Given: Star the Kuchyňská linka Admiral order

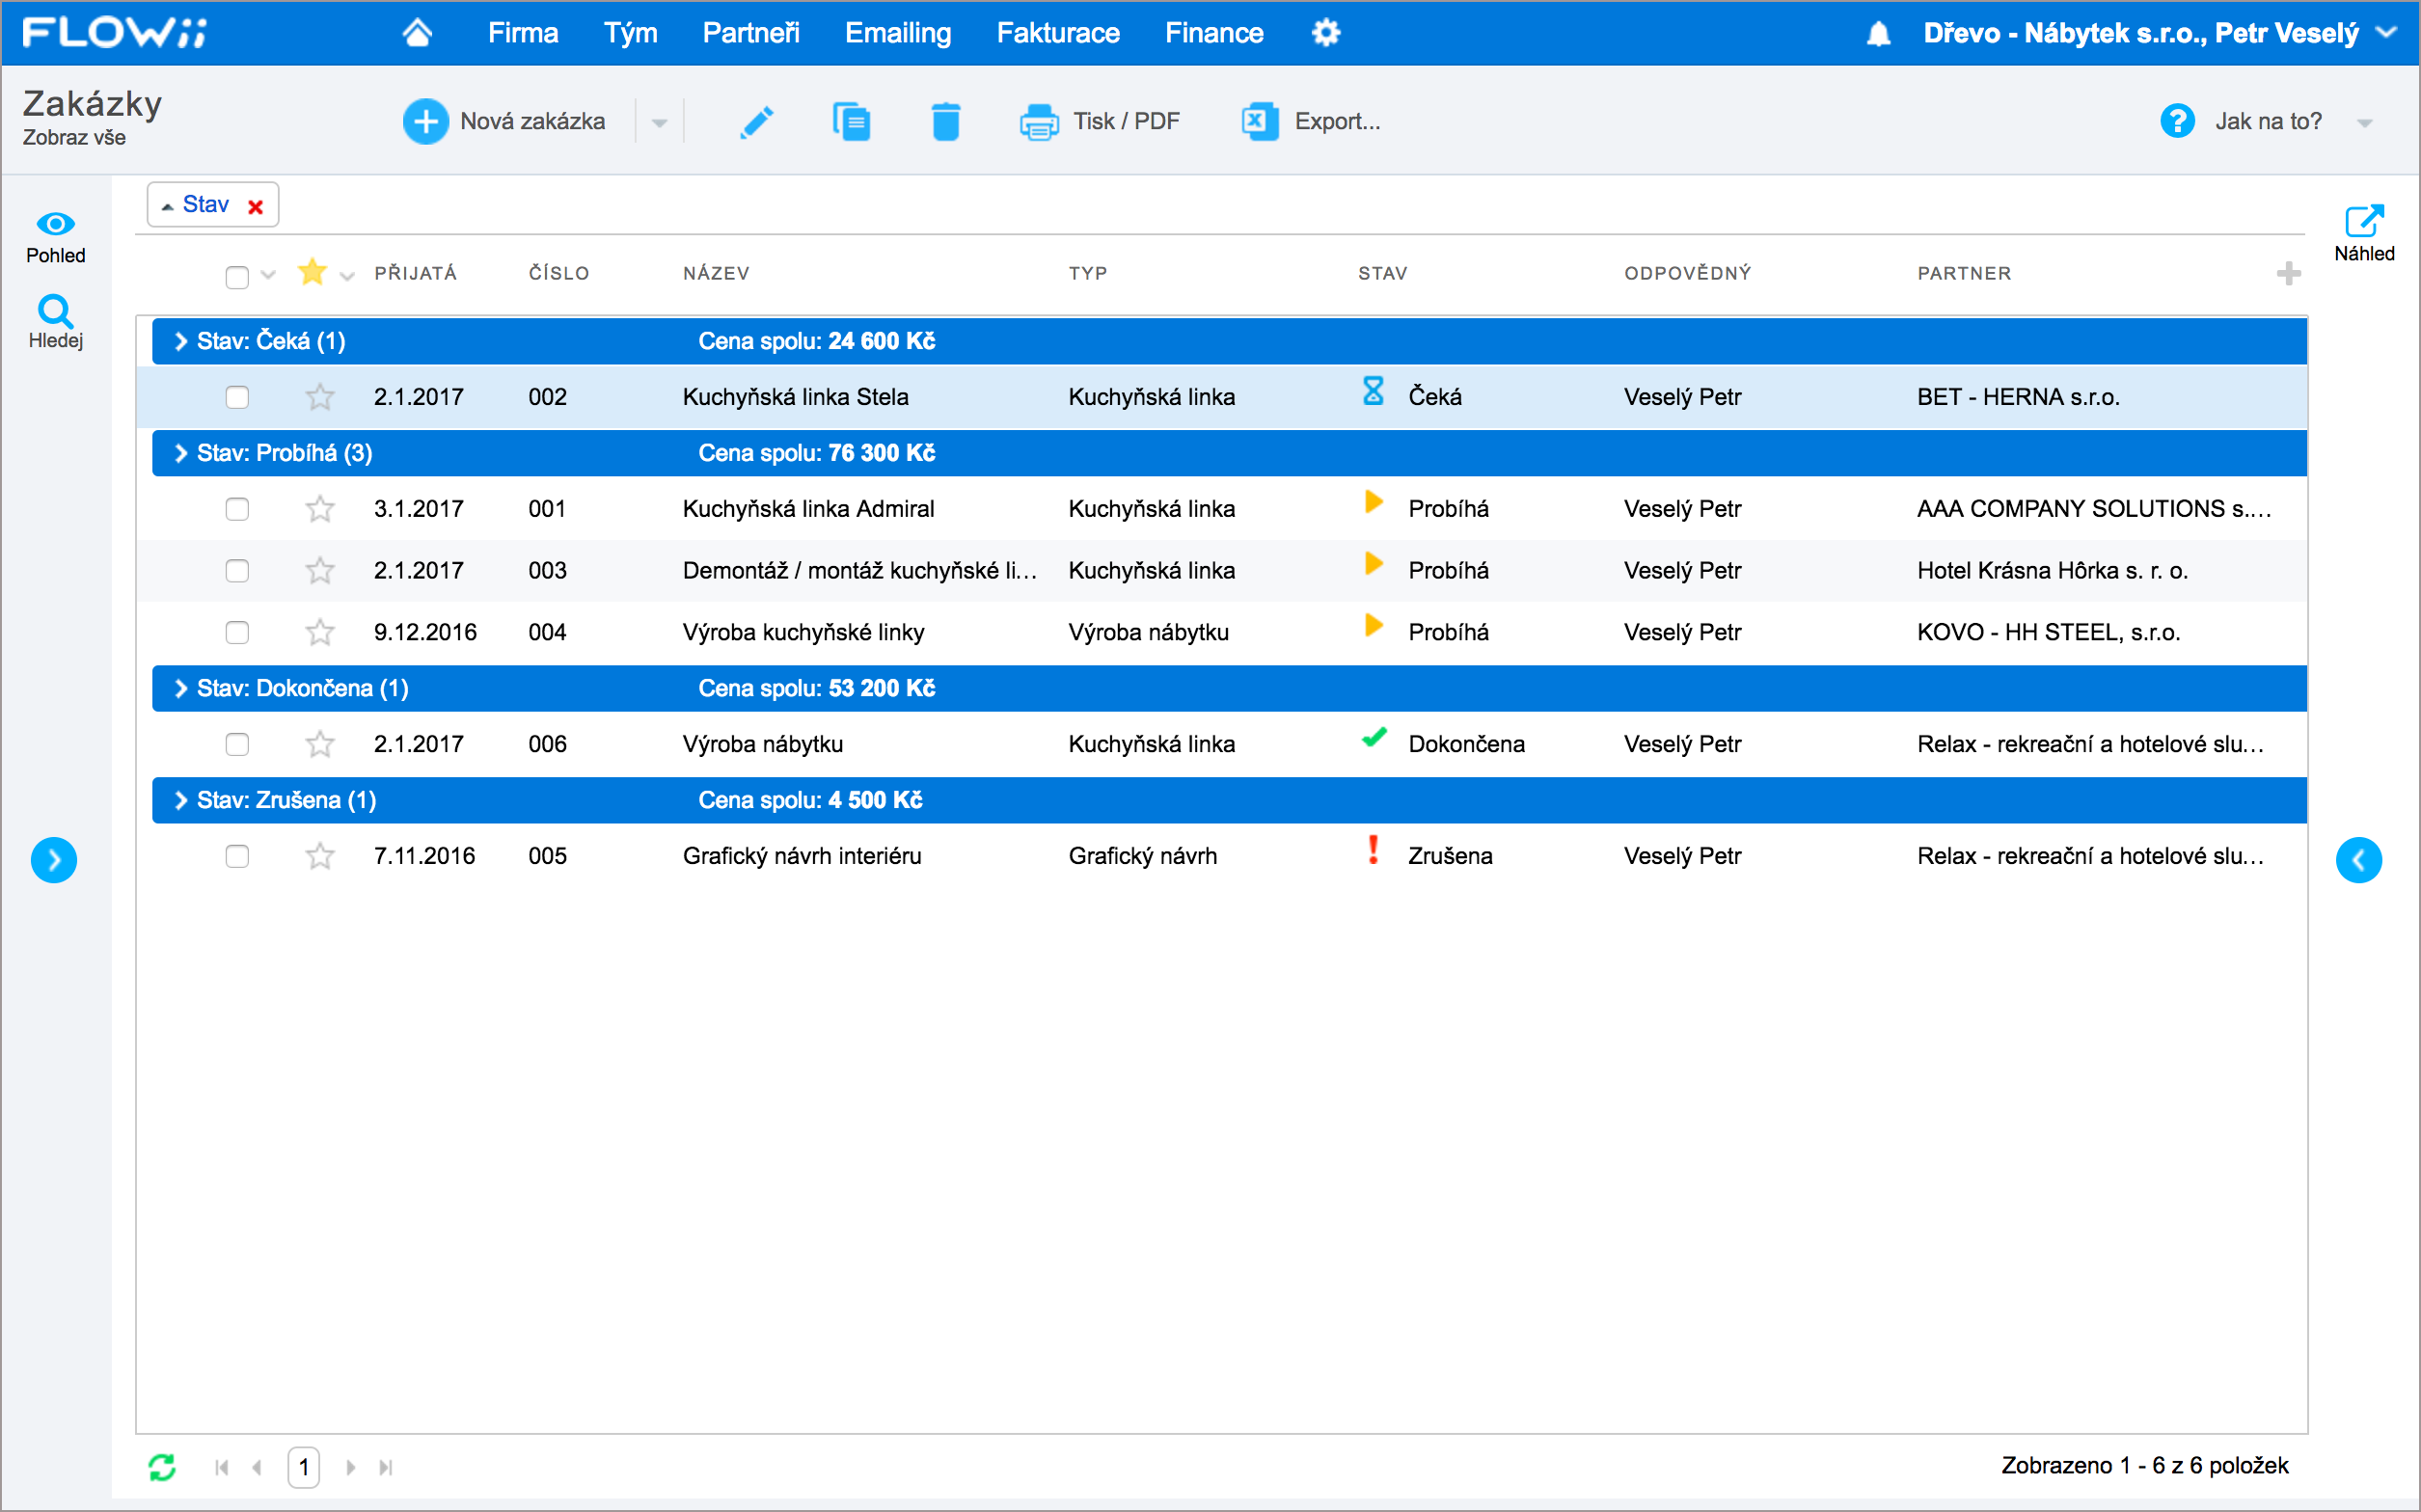Looking at the screenshot, I should (319, 509).
